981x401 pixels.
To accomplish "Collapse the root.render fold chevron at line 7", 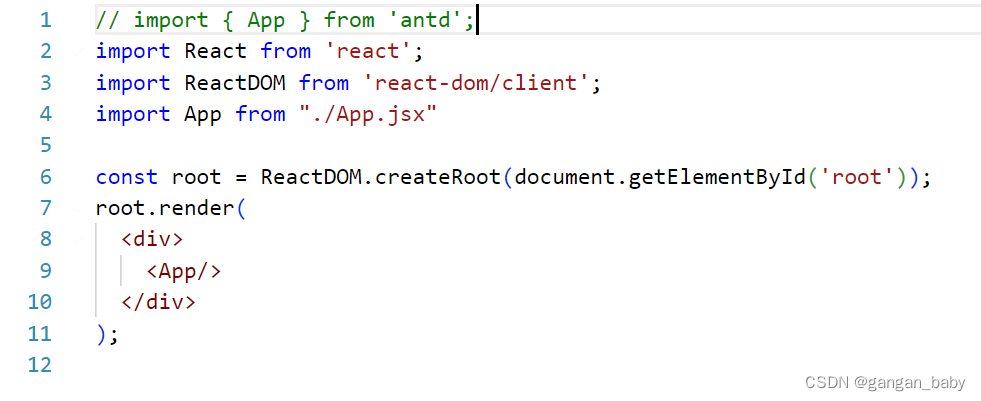I will 78,208.
